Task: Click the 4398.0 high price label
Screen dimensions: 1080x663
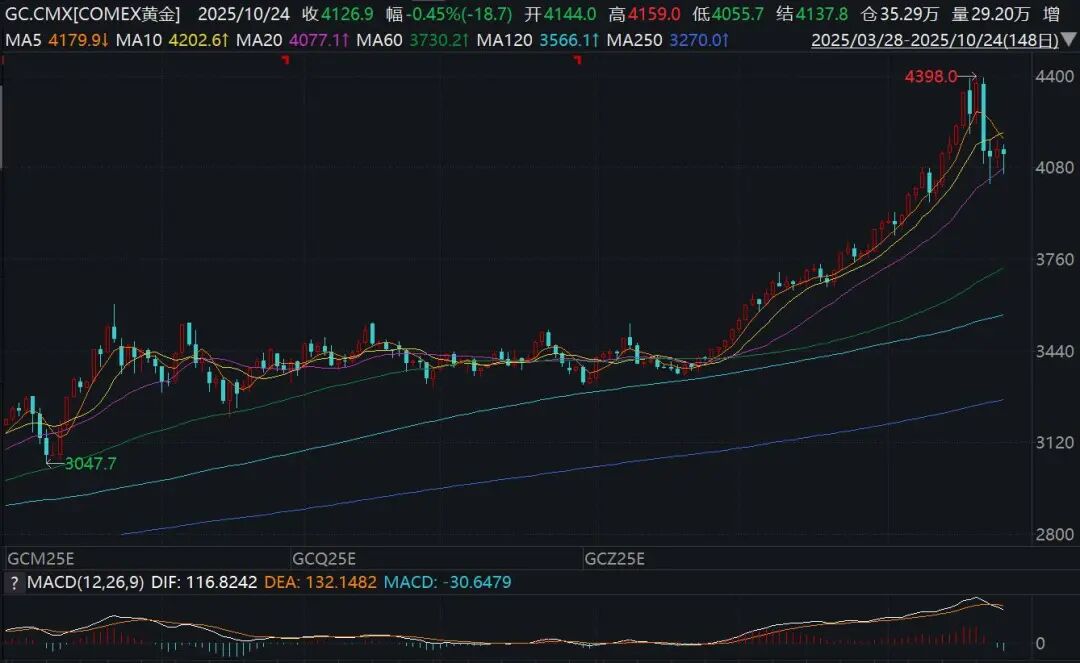Action: pos(931,76)
